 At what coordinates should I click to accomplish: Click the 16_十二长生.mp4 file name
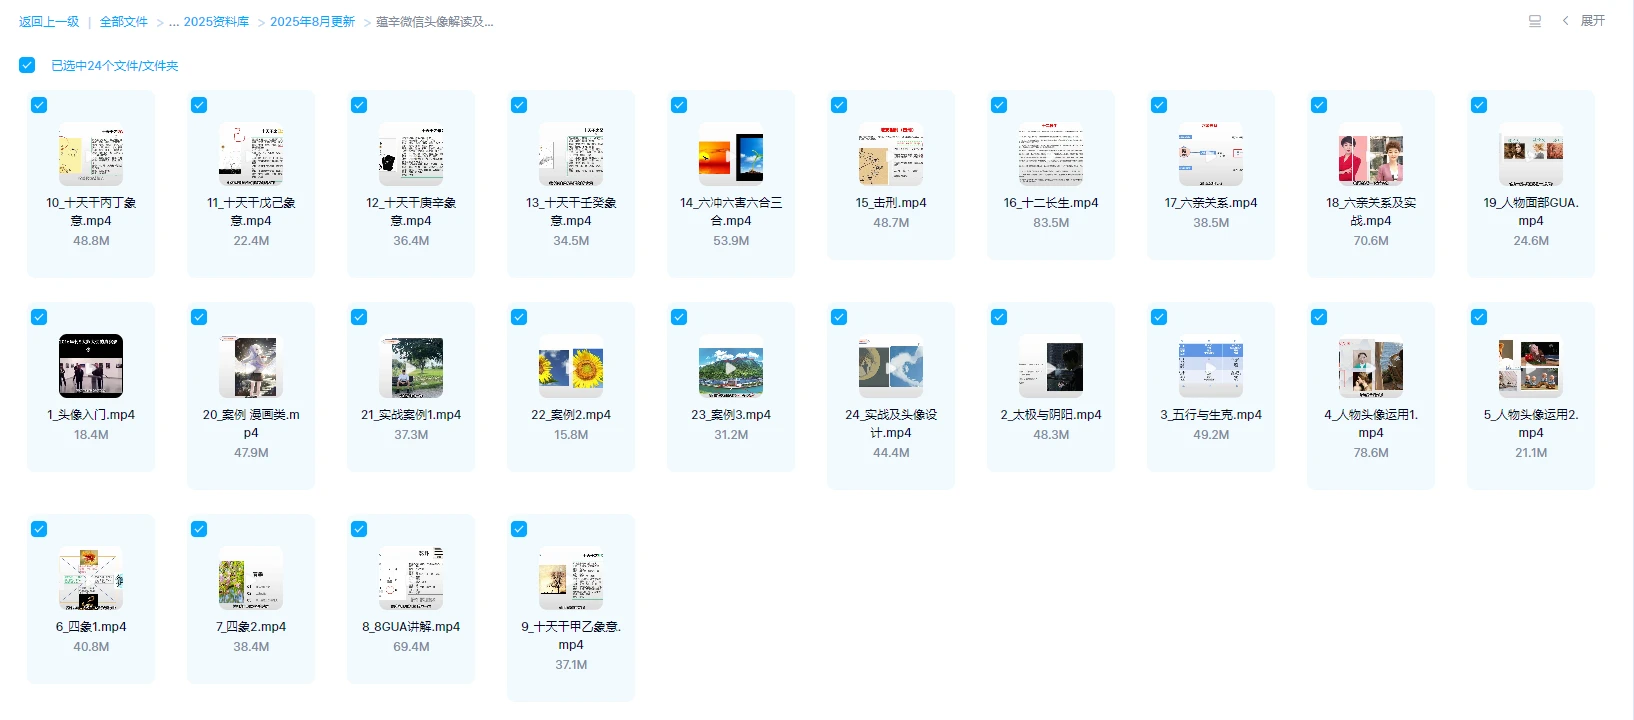[x=1051, y=203]
